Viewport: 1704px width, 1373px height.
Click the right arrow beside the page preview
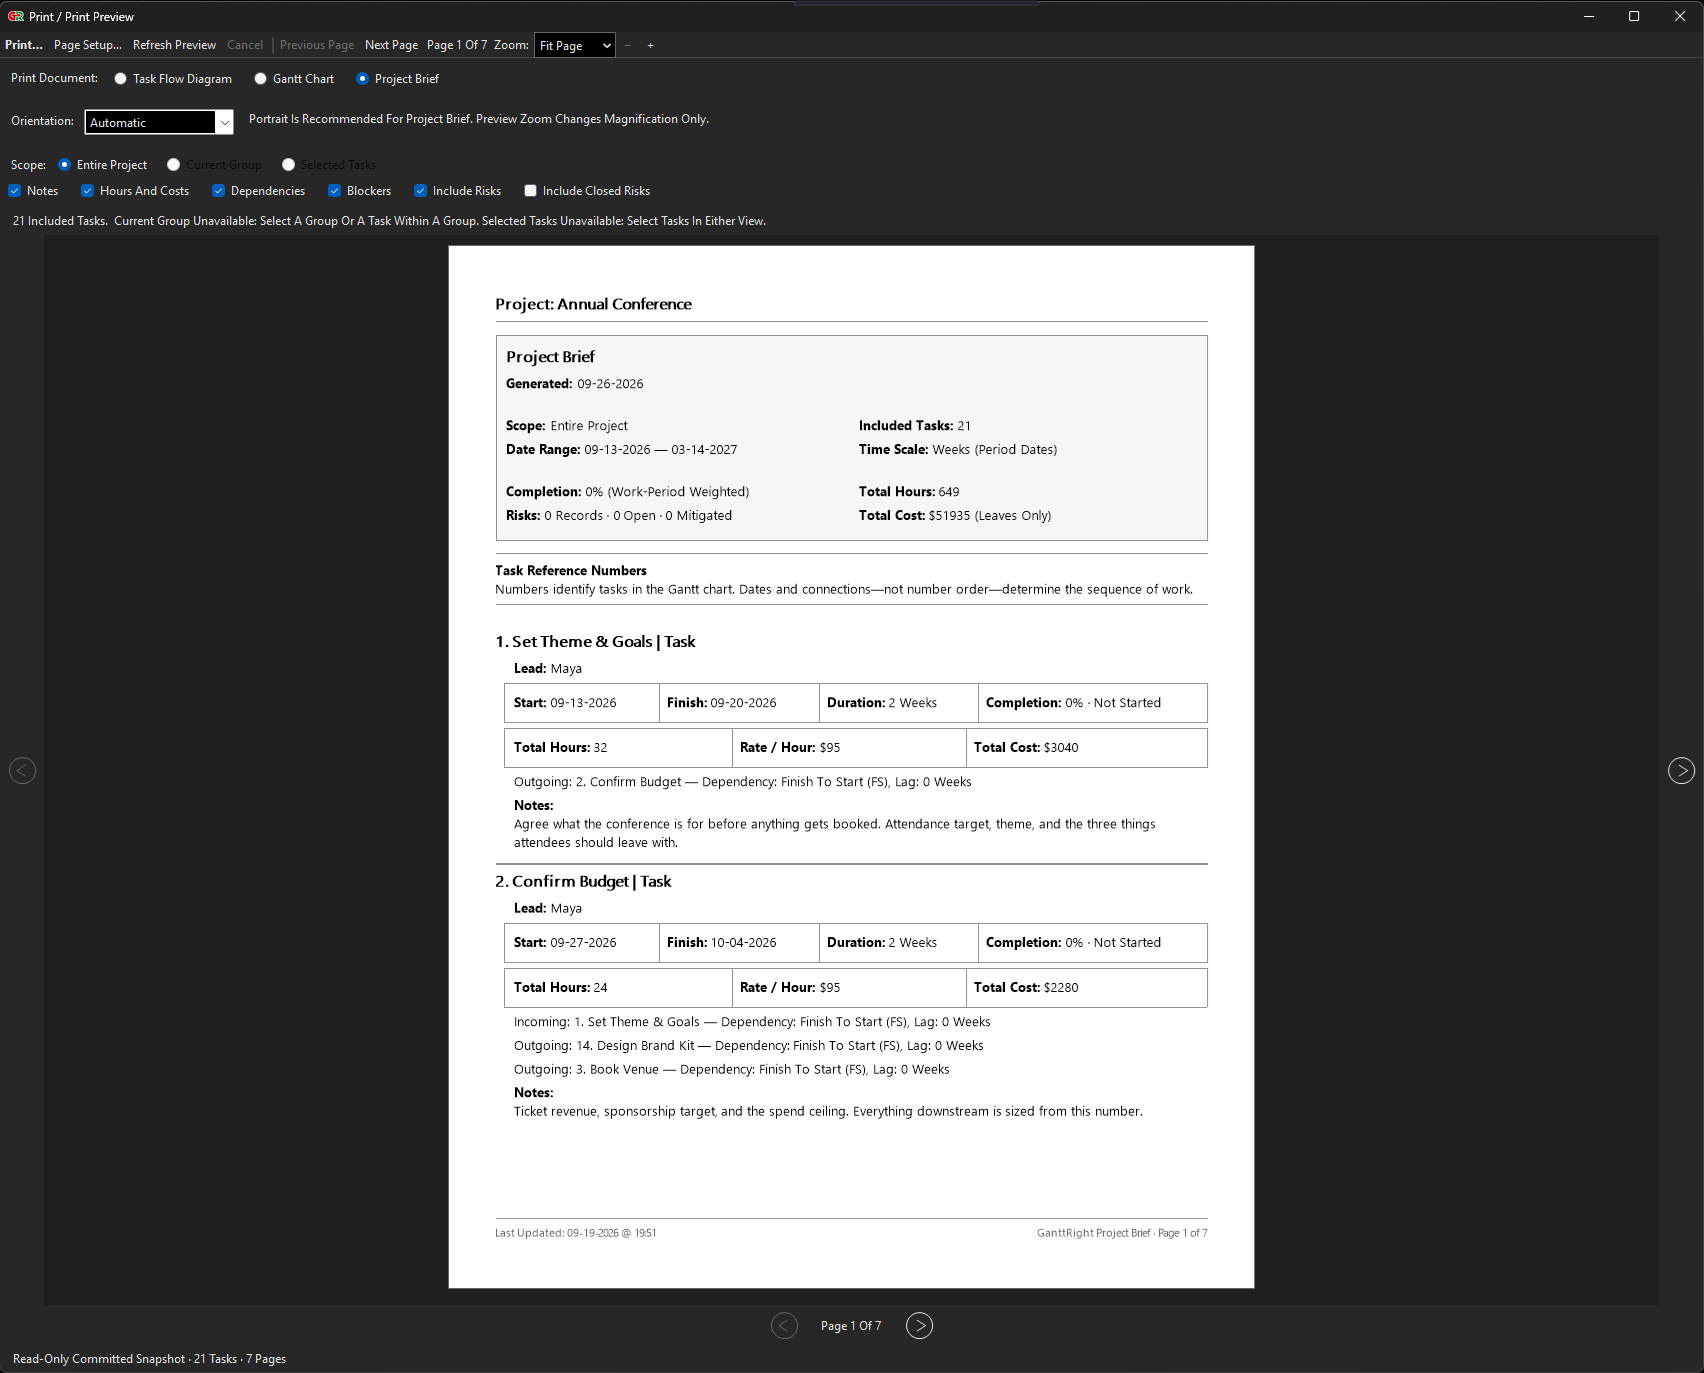1681,770
